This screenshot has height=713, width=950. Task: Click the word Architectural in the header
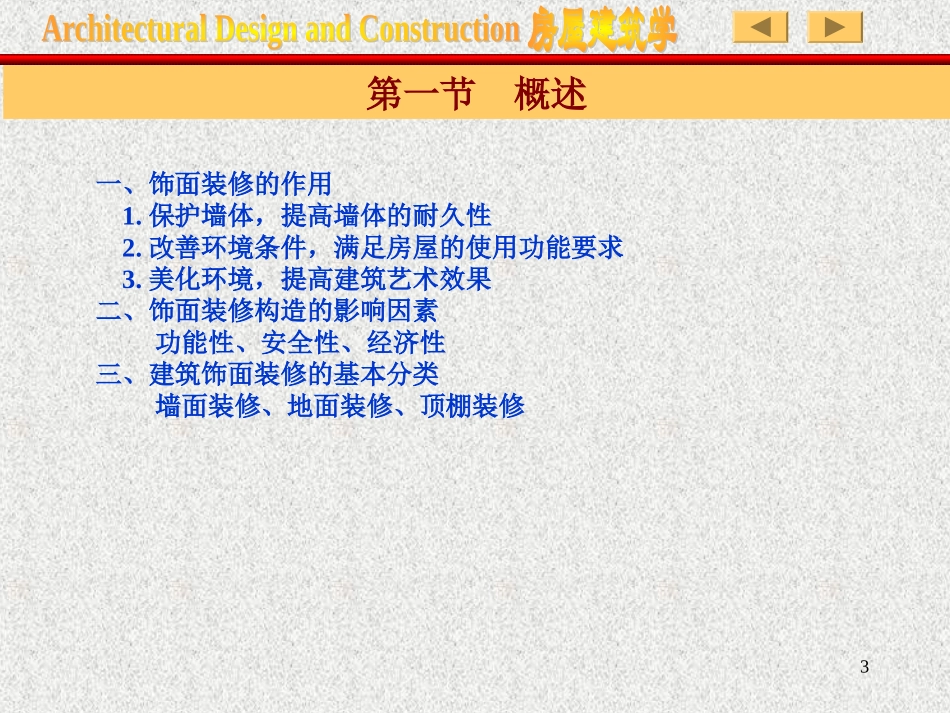[x=125, y=29]
